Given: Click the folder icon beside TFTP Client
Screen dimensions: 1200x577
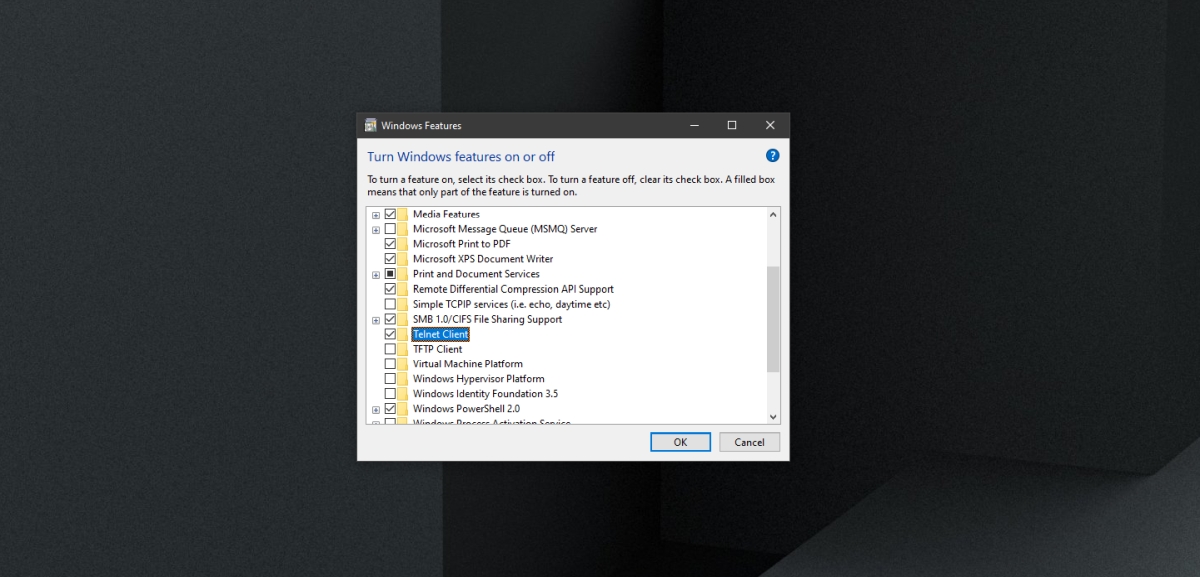Looking at the screenshot, I should (x=404, y=348).
